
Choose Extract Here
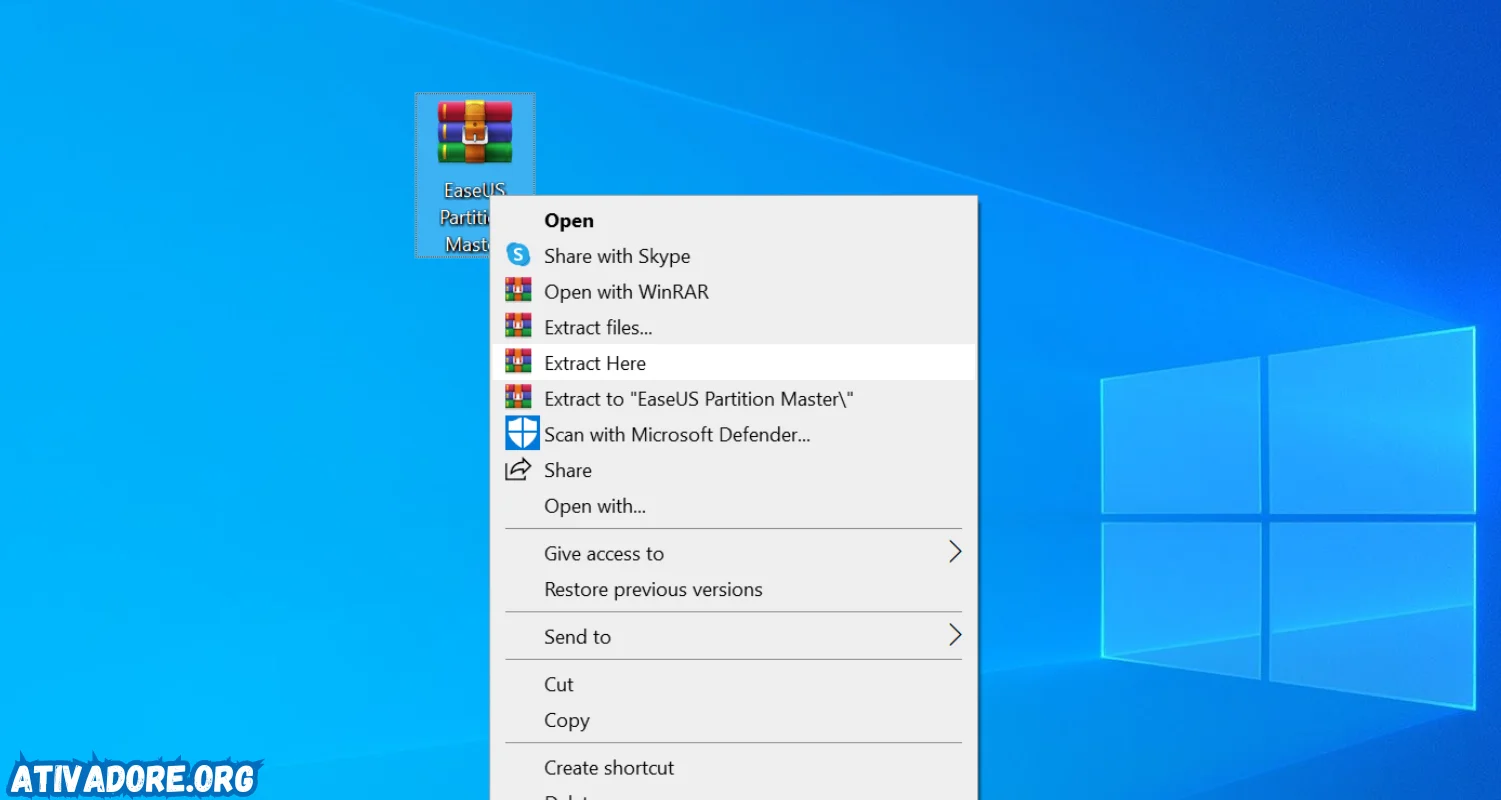(x=734, y=362)
